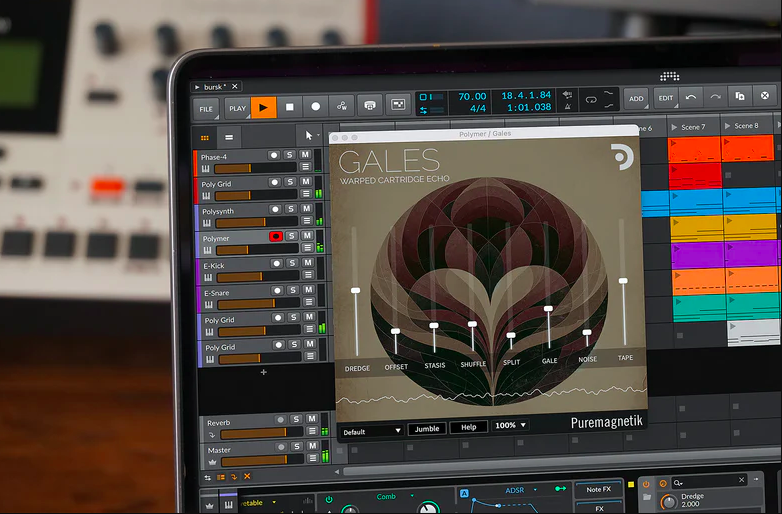Close the bursk project tab
Viewport: 782px width, 514px height.
click(234, 86)
